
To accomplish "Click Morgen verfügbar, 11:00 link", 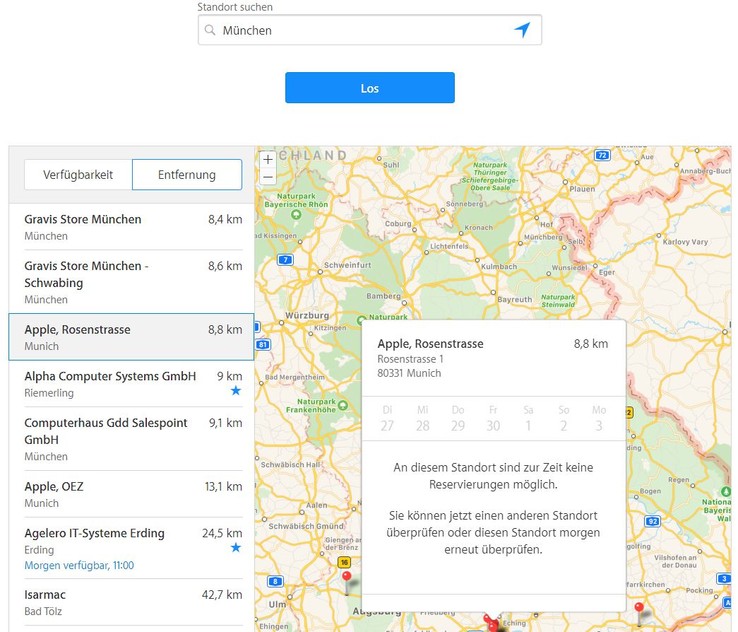I will [79, 565].
